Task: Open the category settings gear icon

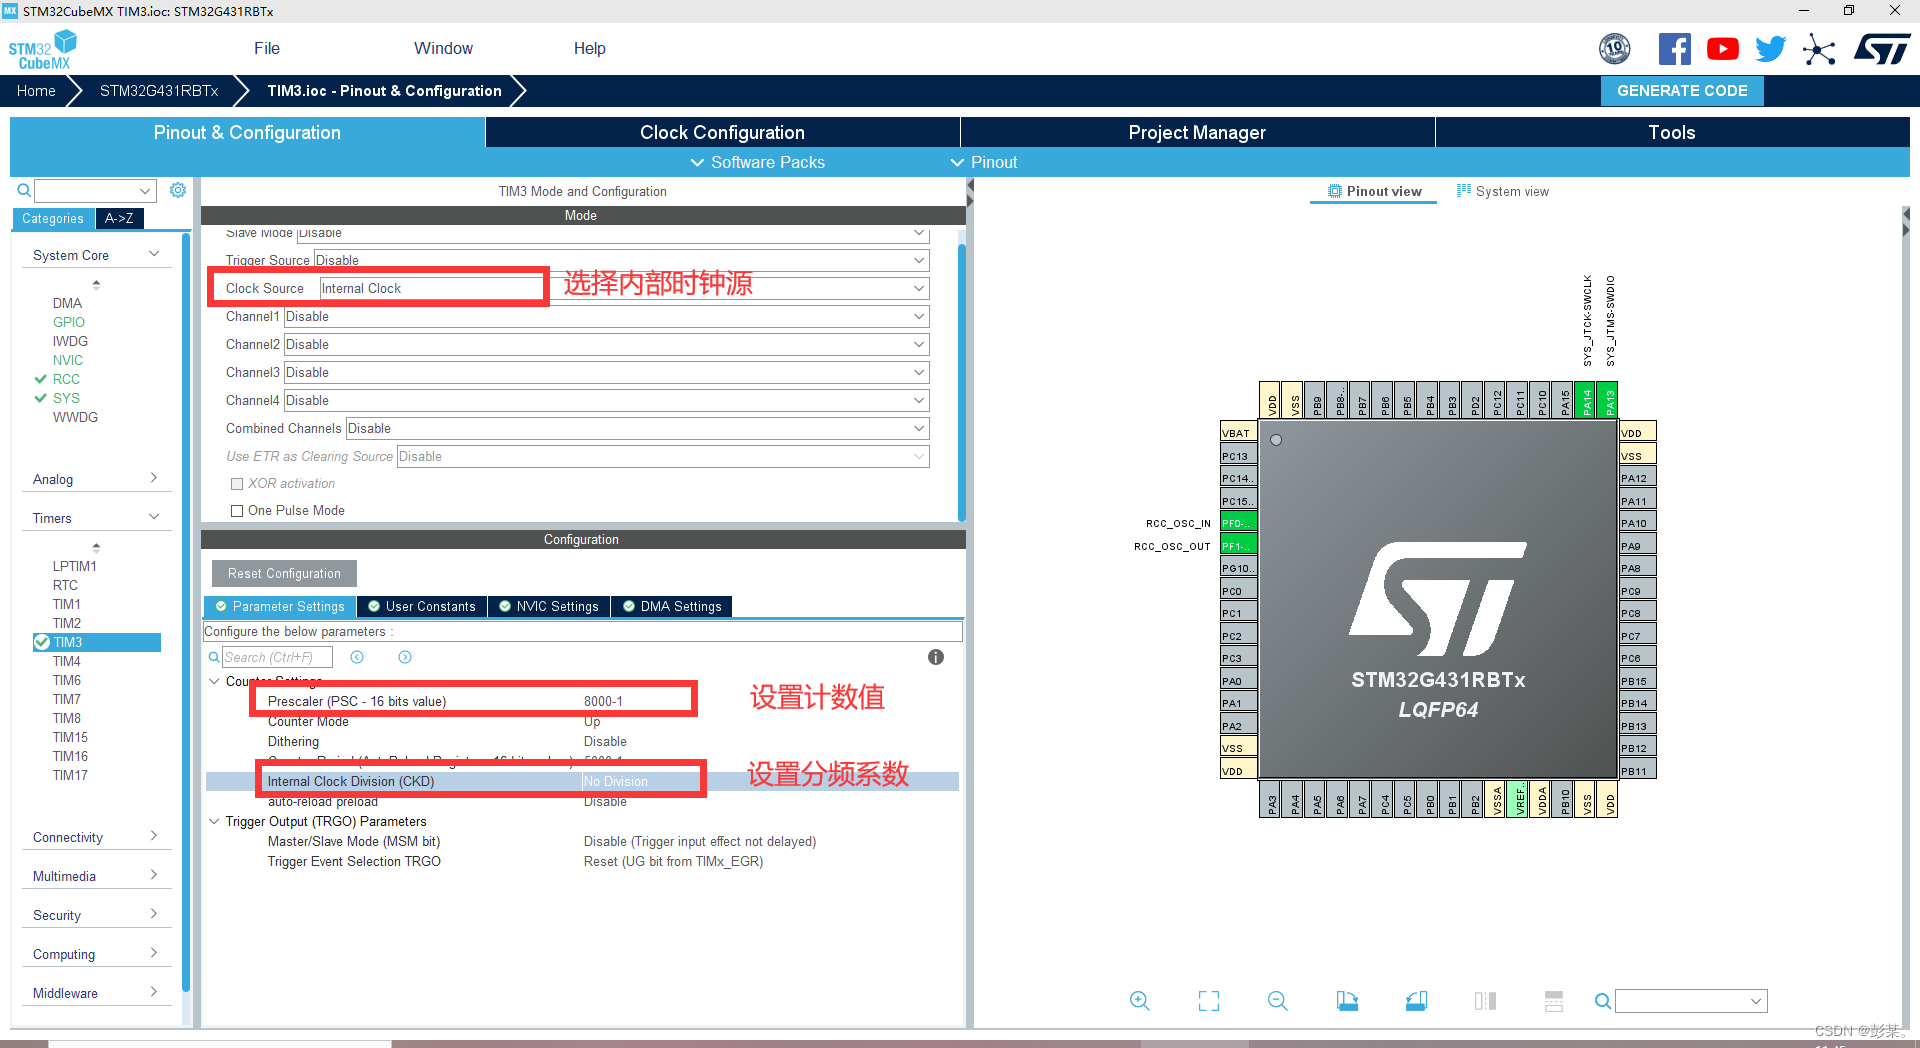Action: (178, 190)
